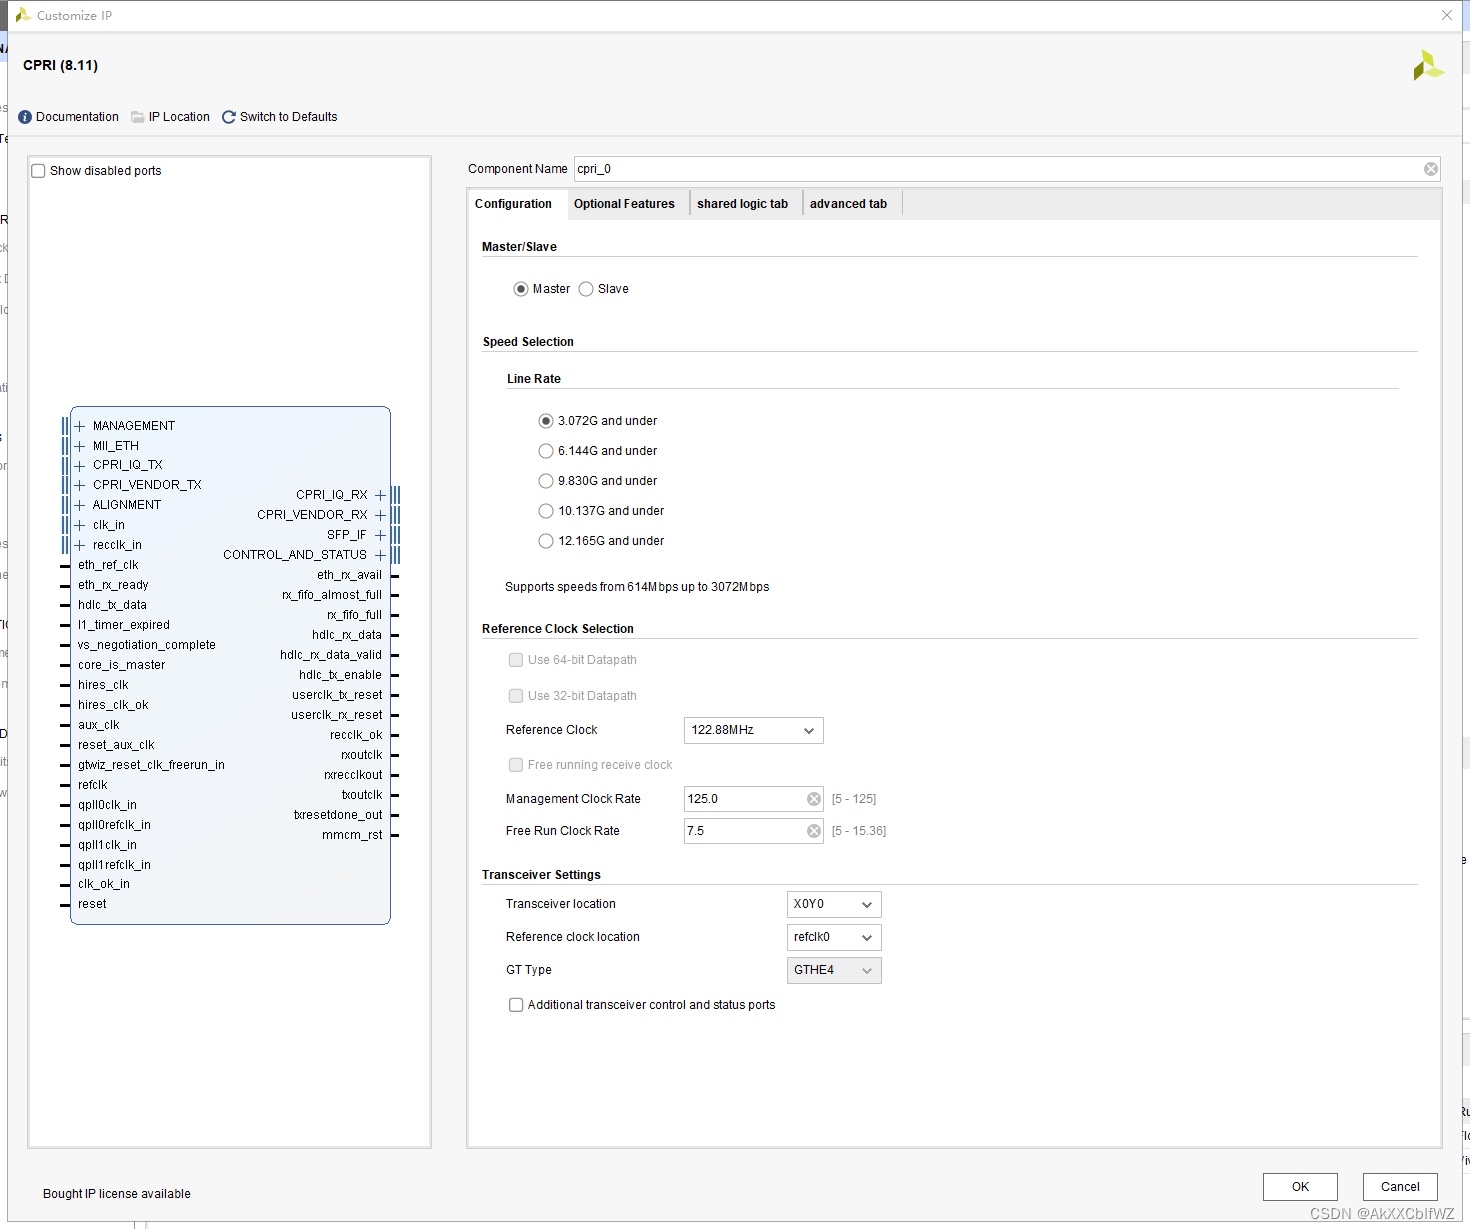Select the txresetdone_out port label

(x=338, y=815)
